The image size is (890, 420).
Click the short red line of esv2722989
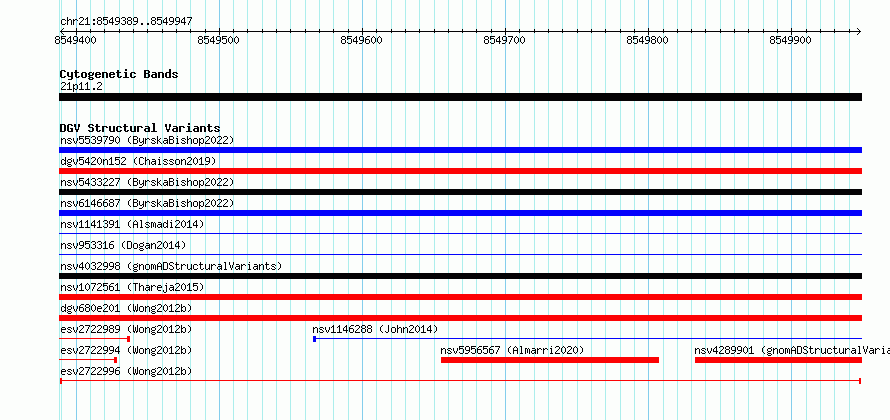click(x=95, y=339)
